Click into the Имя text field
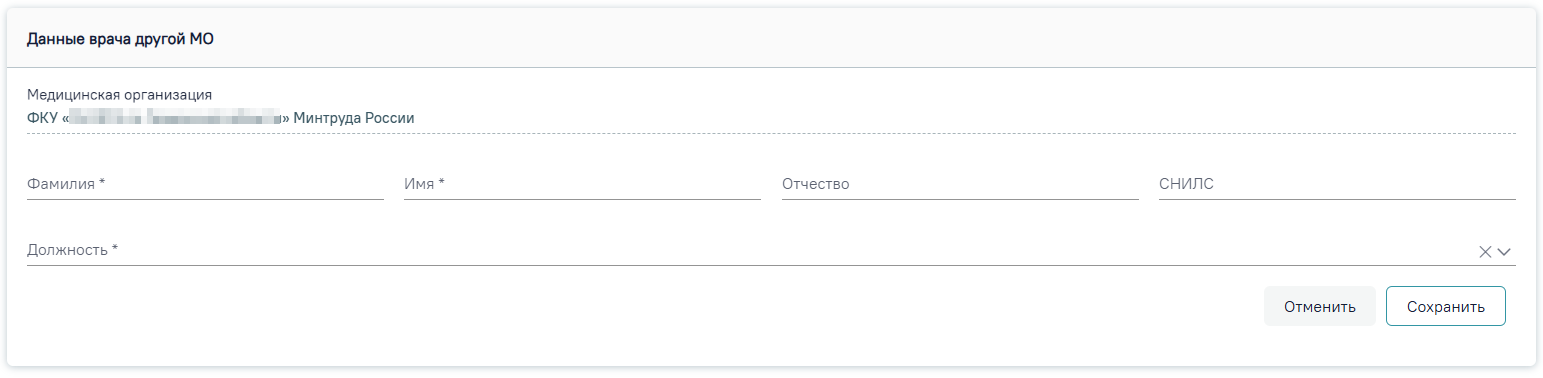This screenshot has width=1543, height=378. (x=582, y=184)
